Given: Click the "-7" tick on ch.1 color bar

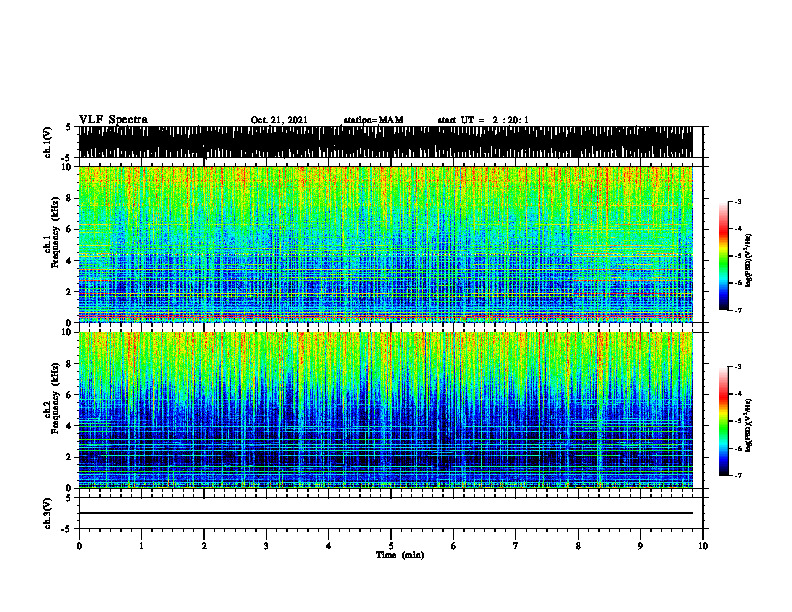Looking at the screenshot, I should tap(738, 311).
